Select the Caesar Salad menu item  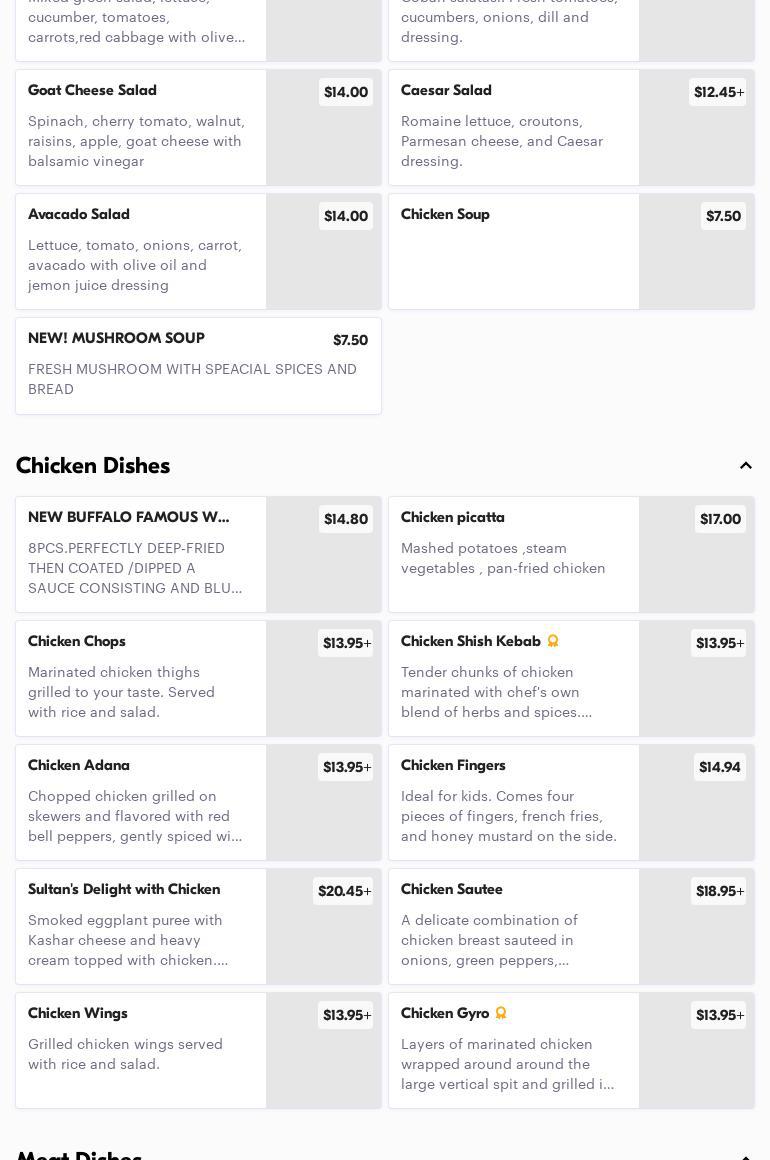pyautogui.click(x=513, y=127)
